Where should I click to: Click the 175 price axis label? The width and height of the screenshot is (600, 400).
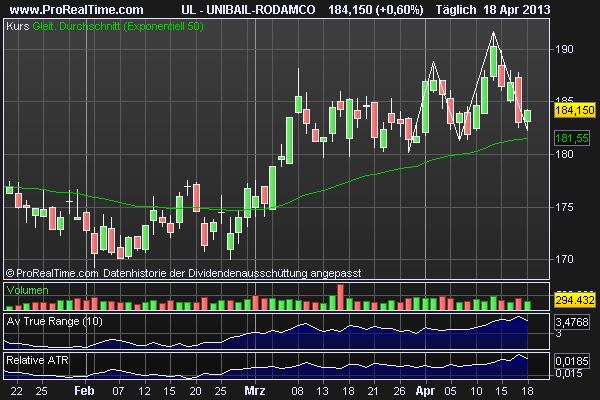click(564, 207)
